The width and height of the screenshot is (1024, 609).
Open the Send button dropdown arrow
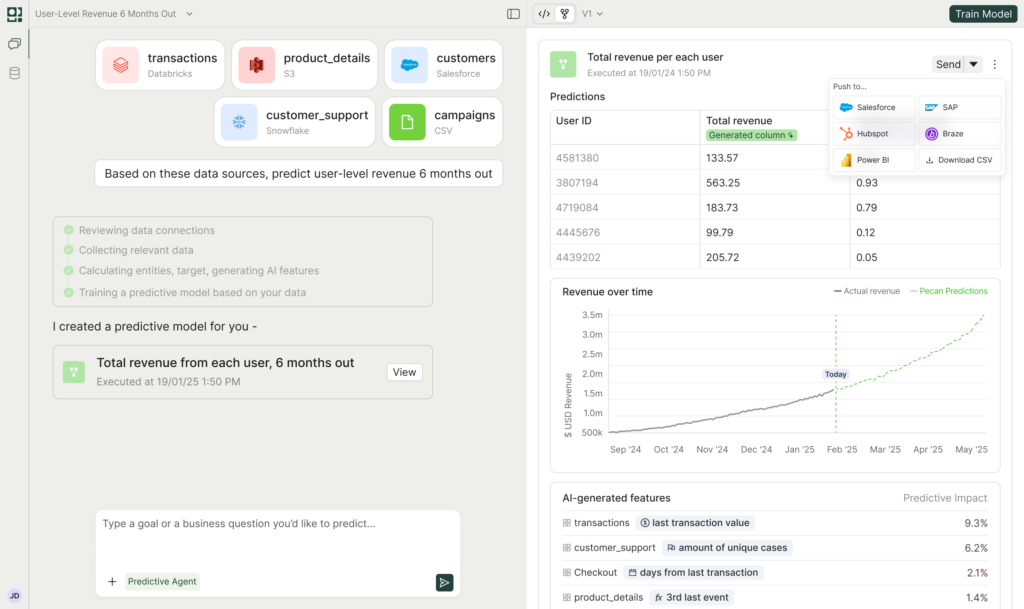coord(975,63)
